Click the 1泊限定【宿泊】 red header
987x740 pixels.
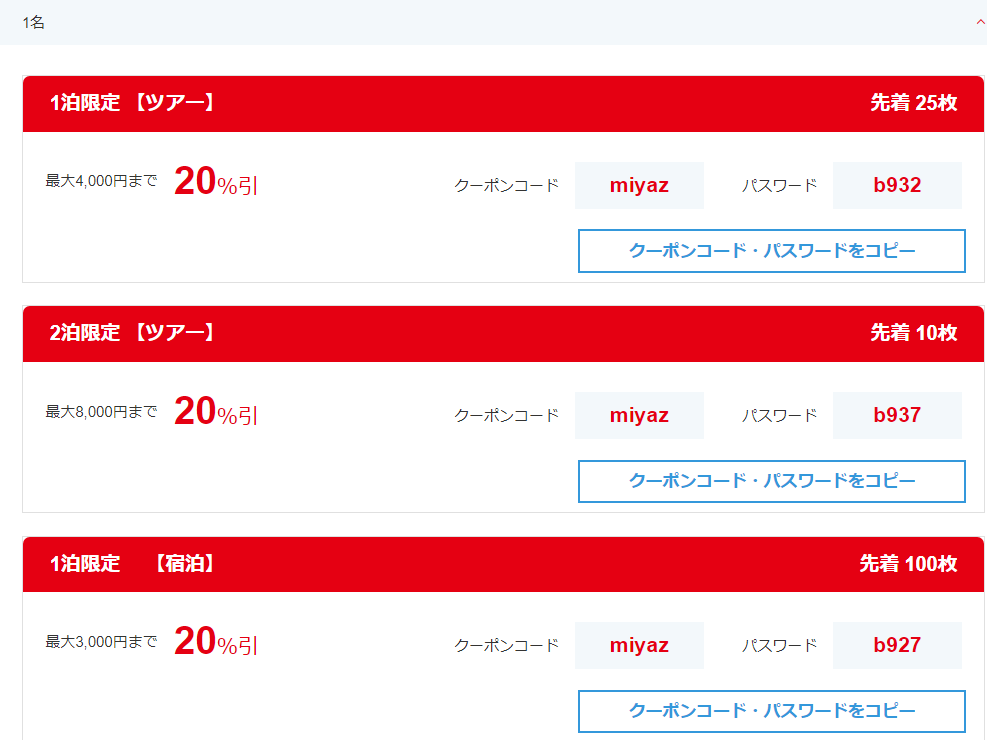point(503,564)
